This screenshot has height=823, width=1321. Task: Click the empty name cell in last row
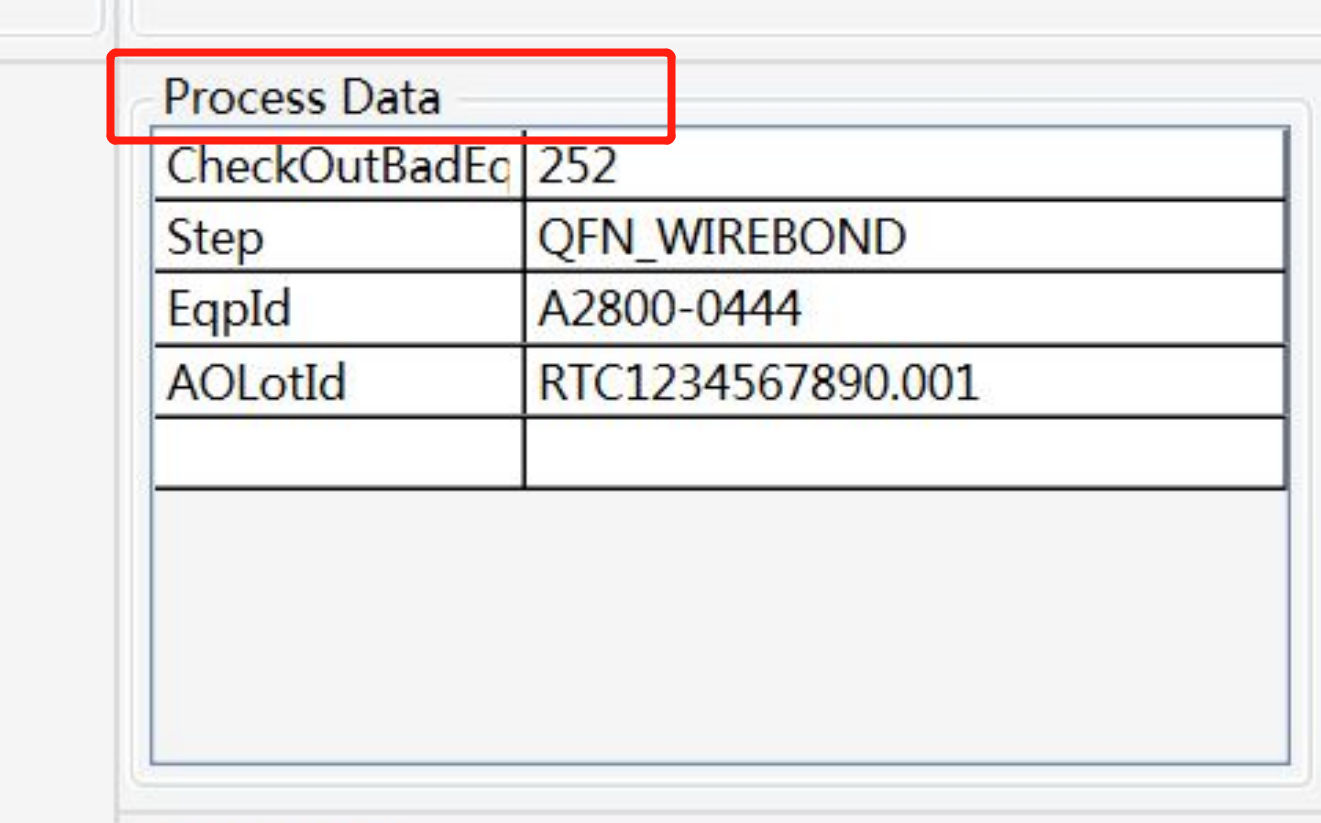pos(338,453)
